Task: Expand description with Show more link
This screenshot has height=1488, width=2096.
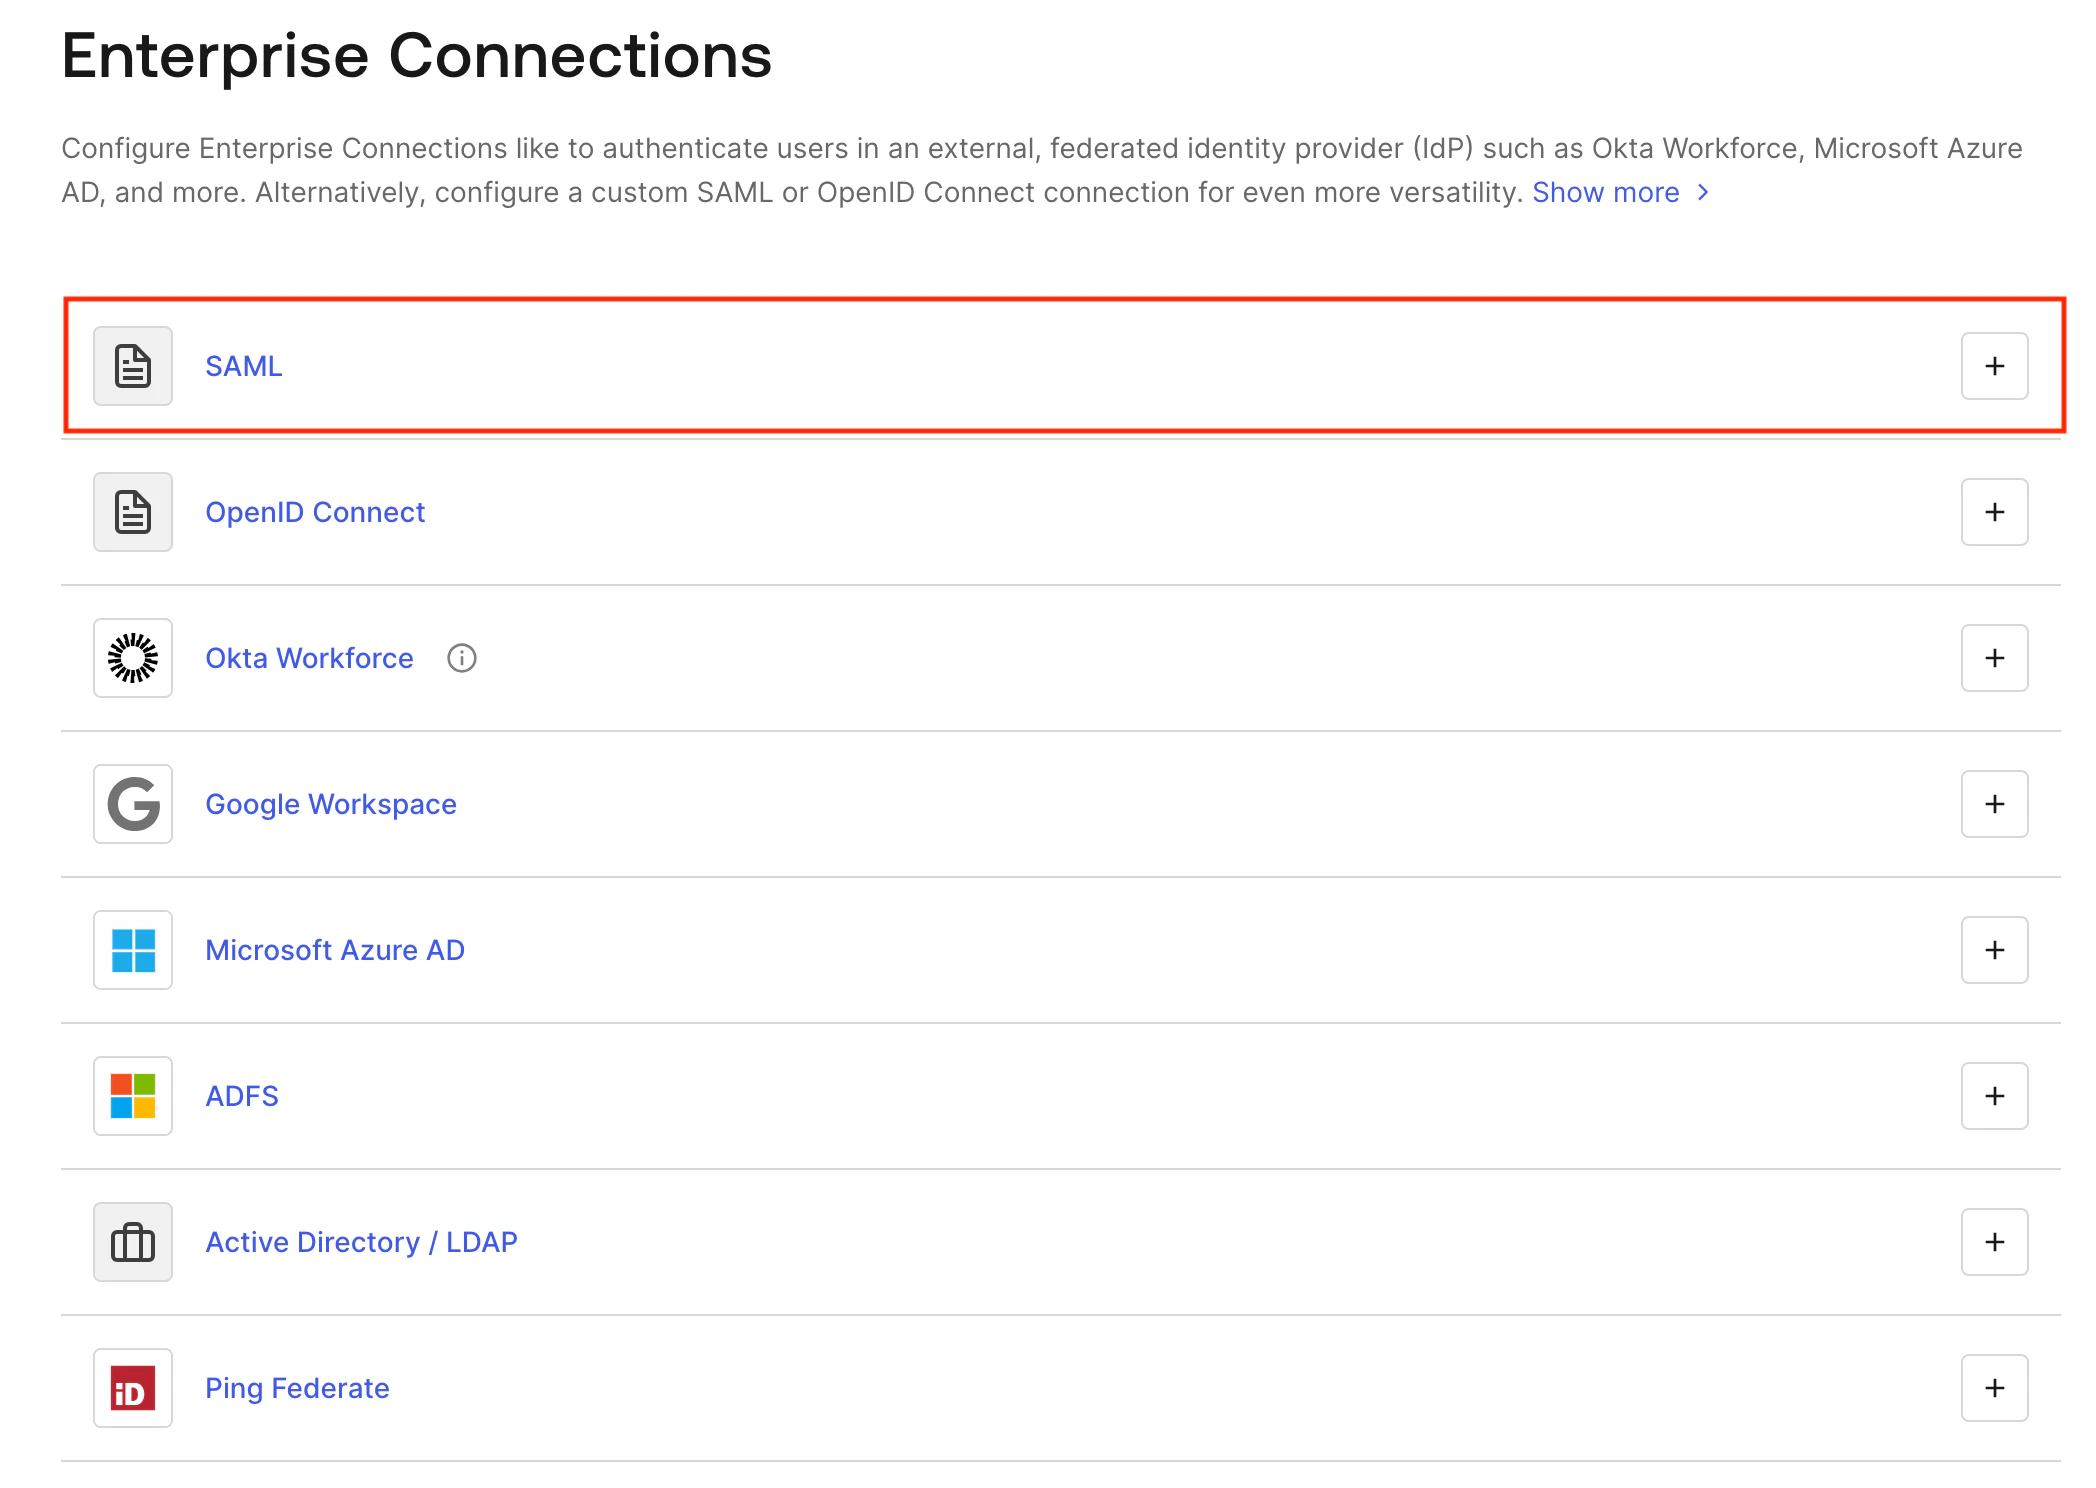Action: coord(1621,192)
